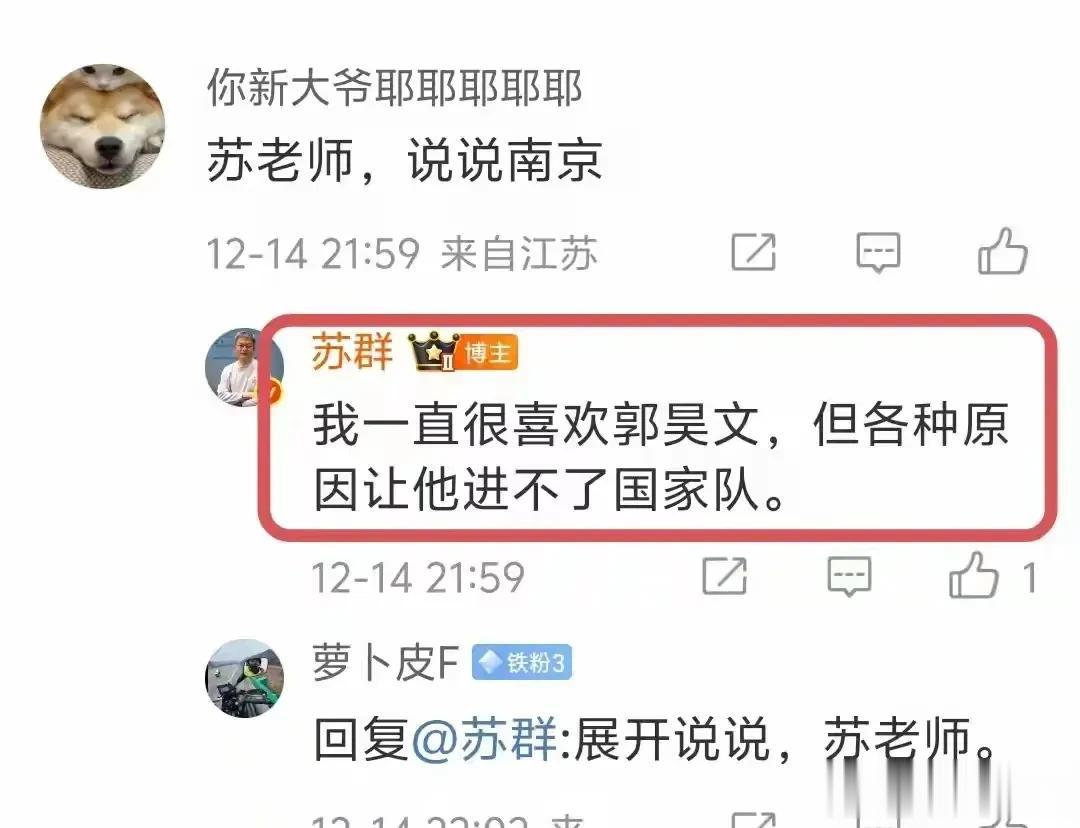Tap the like count next to 苏群's thumbs-up

(1029, 577)
